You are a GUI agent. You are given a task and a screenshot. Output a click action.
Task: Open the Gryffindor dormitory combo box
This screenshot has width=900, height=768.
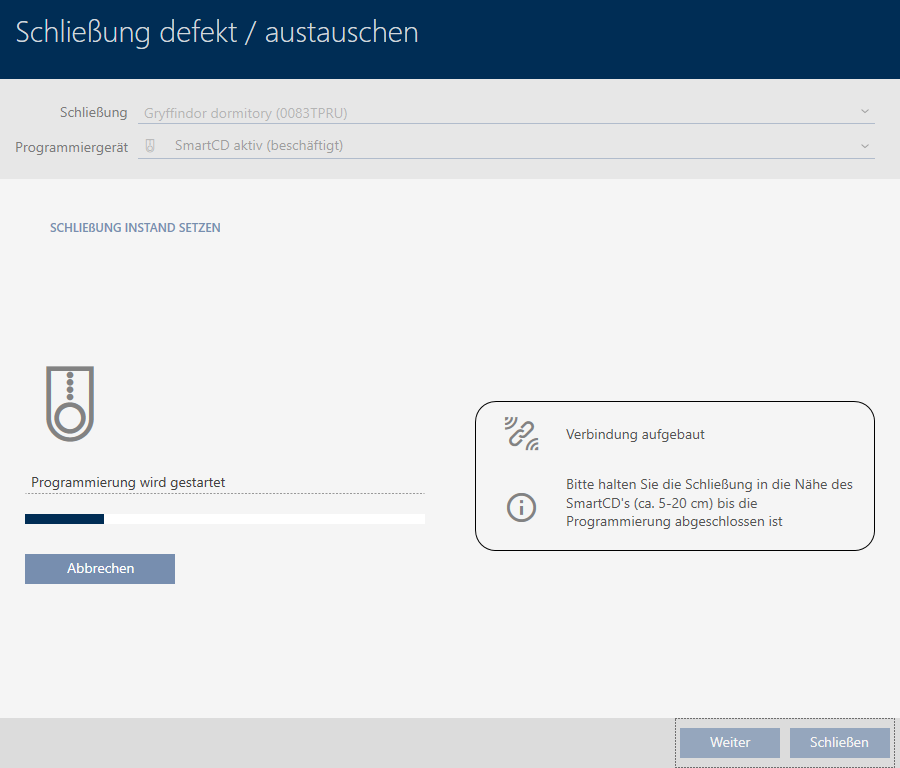point(500,113)
